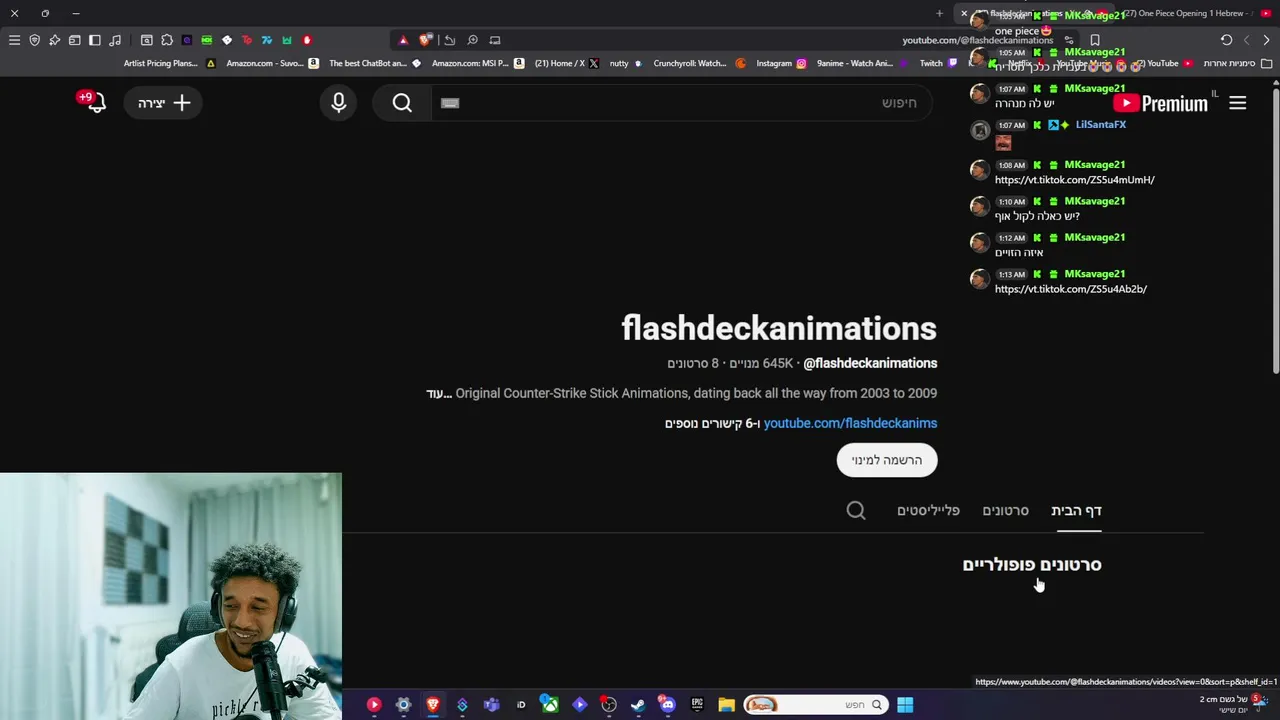Screen dimensions: 1280x720
Task: Click the סרטונים פופולריים section heading
Action: [1032, 564]
